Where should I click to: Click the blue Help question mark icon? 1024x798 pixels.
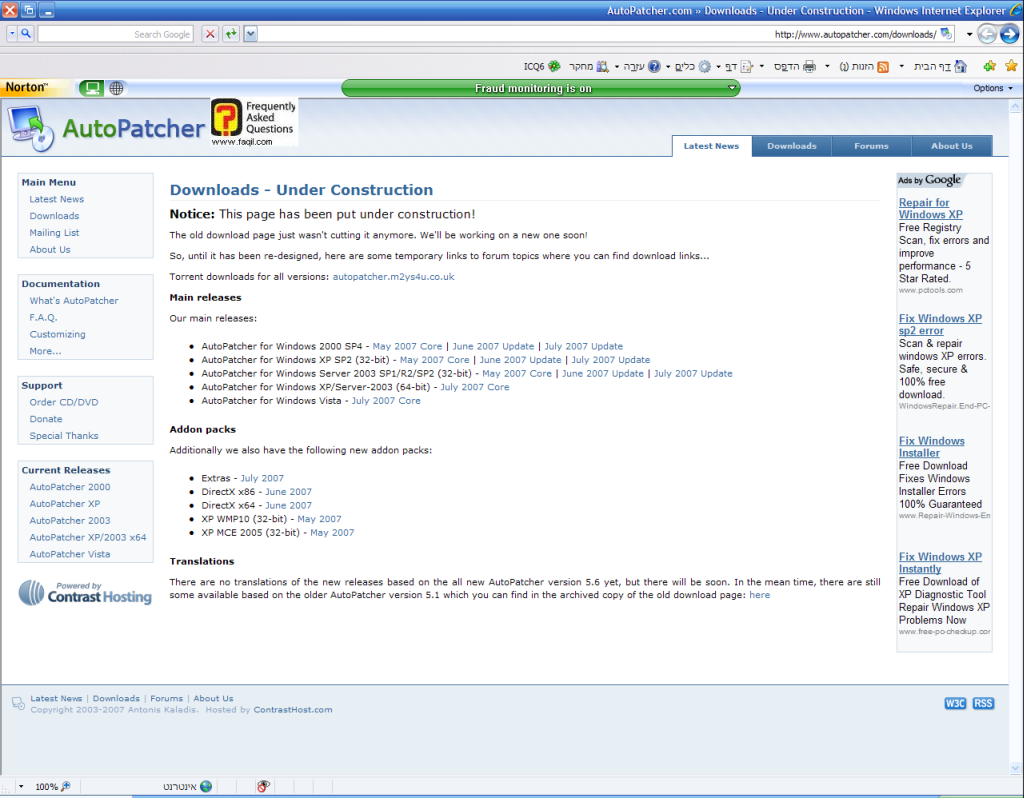click(x=654, y=67)
